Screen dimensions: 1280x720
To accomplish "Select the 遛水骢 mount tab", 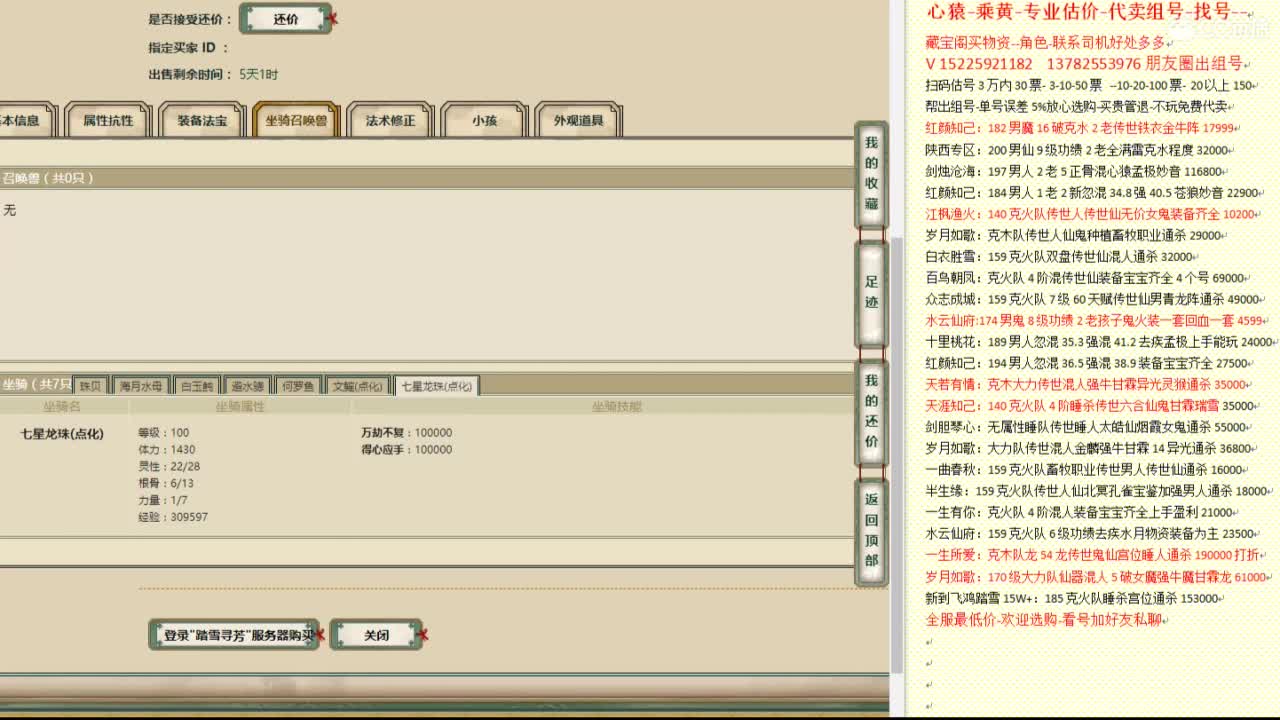I will 247,386.
